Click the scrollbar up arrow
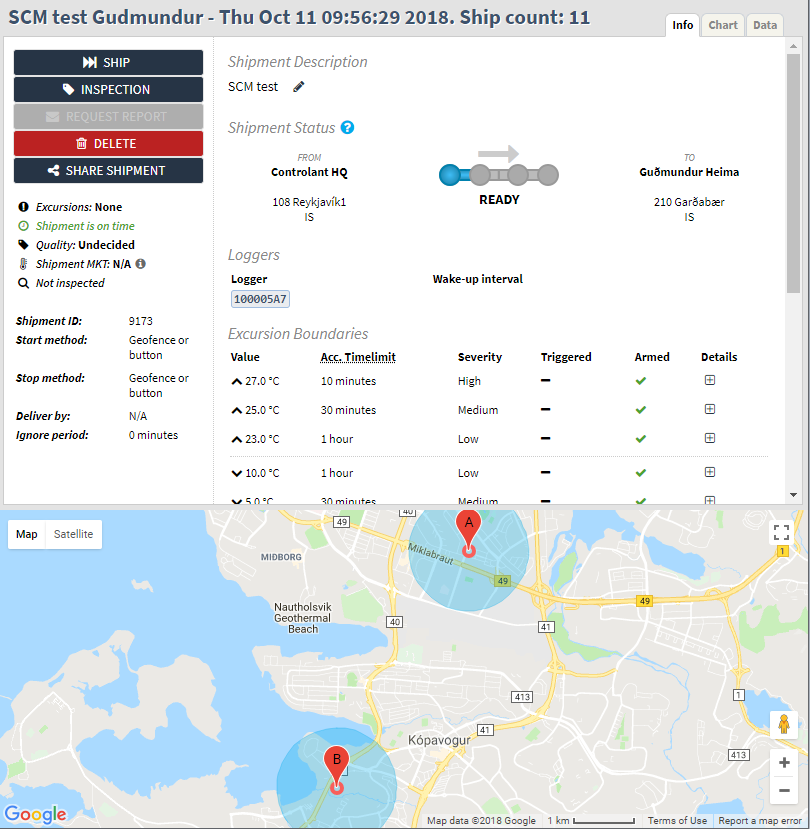Screen dimensions: 810x829 793,46
